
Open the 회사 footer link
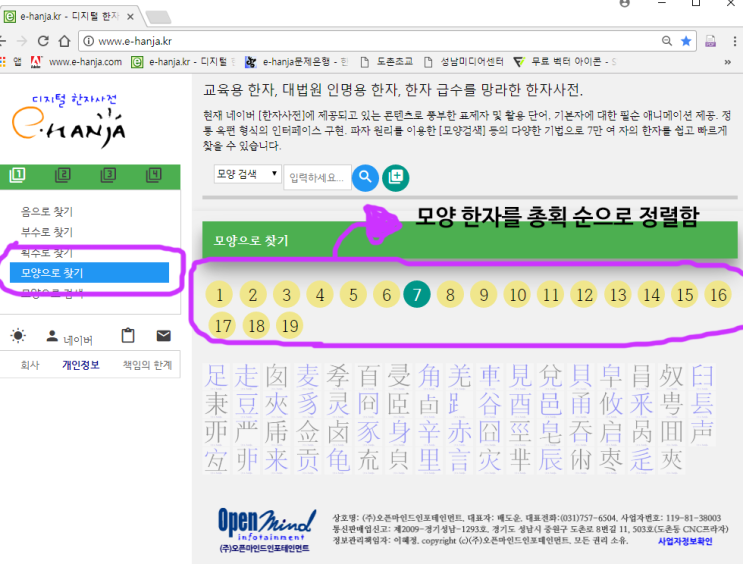point(30,365)
